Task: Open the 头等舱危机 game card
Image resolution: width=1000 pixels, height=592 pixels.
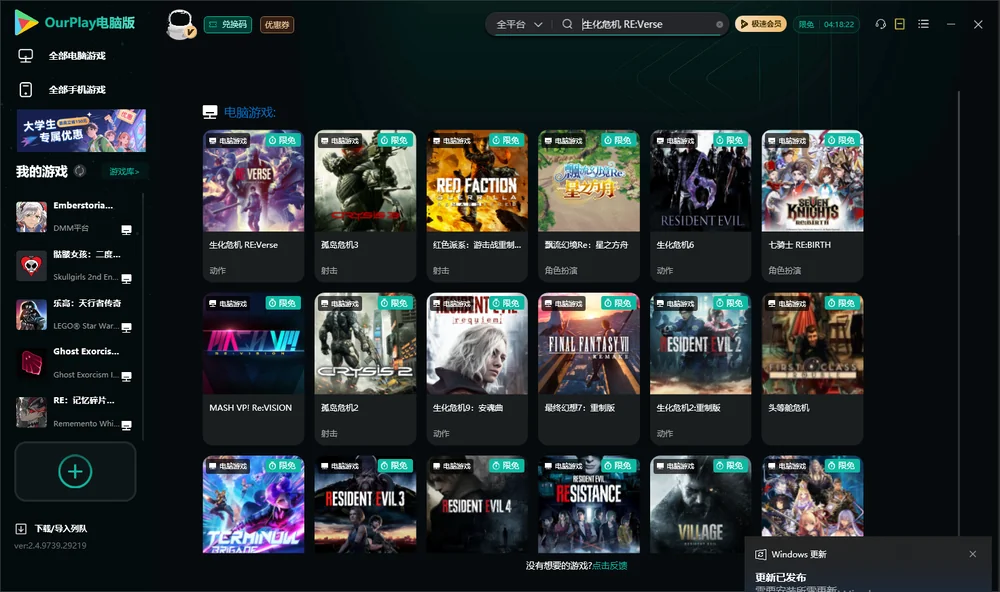Action: click(812, 369)
